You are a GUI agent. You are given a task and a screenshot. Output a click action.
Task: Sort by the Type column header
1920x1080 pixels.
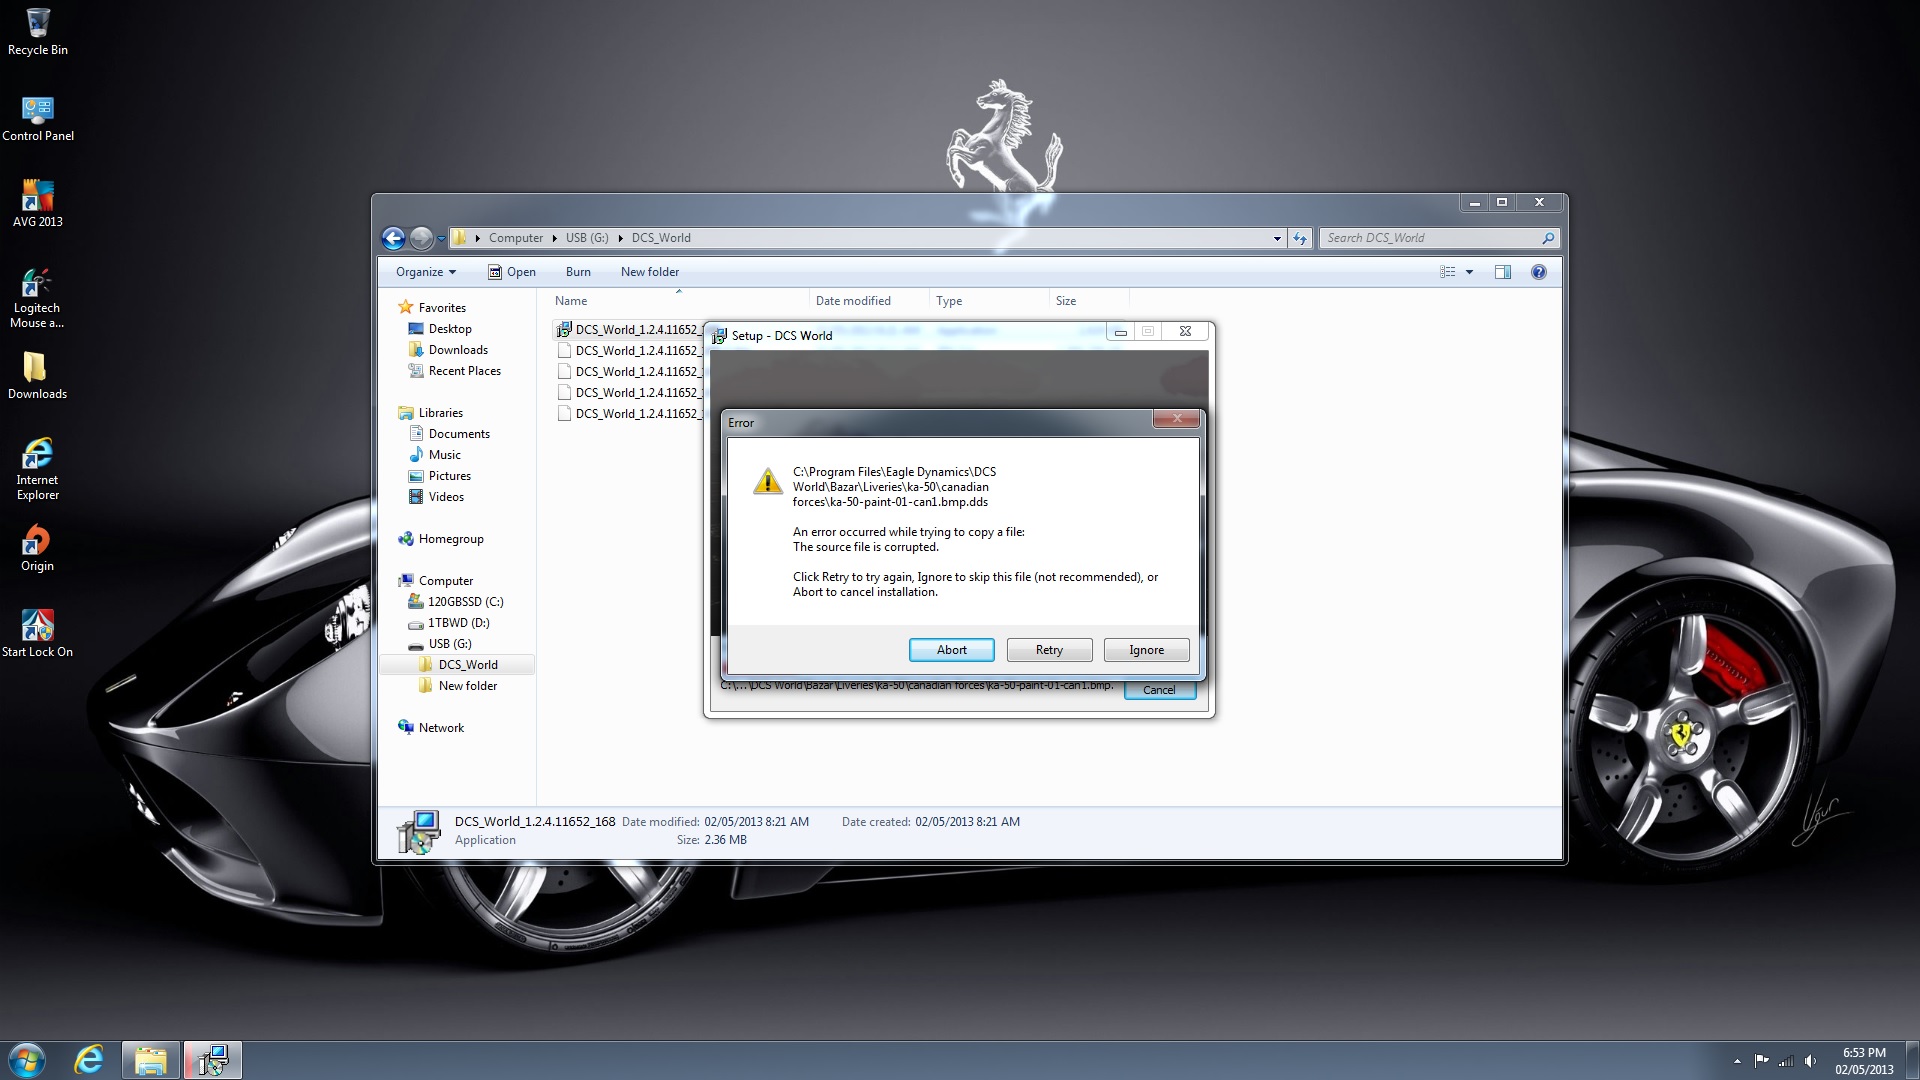[x=989, y=301]
